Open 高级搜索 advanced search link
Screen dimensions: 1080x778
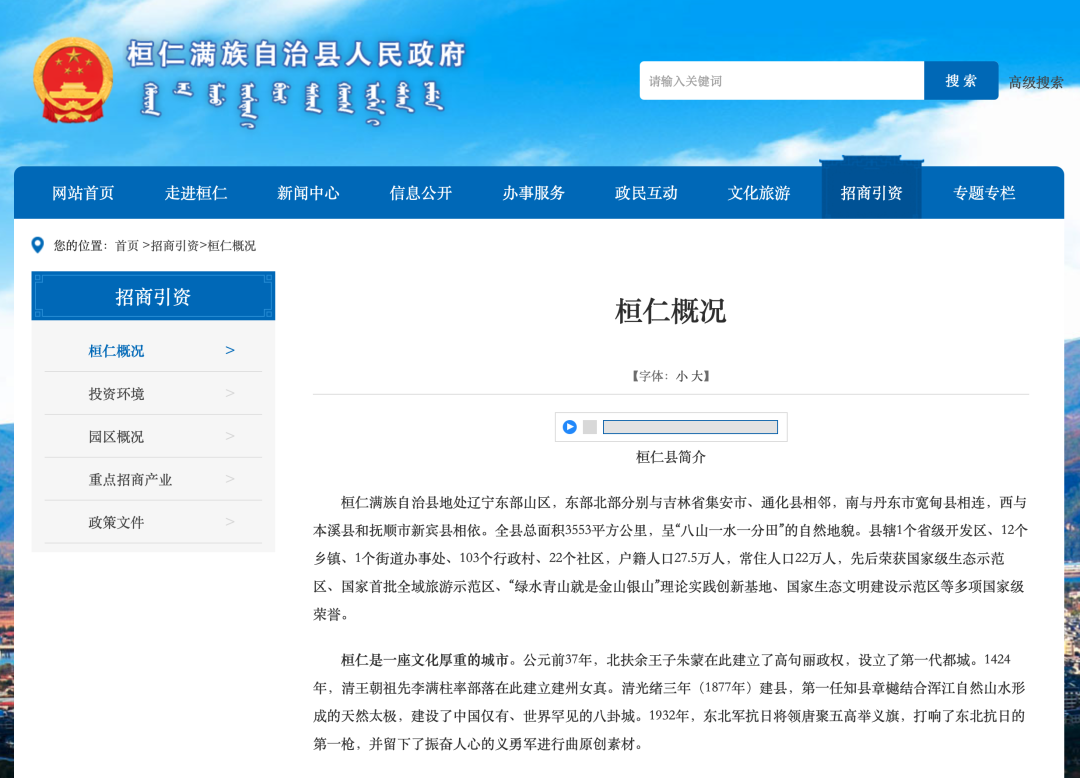coord(1036,83)
